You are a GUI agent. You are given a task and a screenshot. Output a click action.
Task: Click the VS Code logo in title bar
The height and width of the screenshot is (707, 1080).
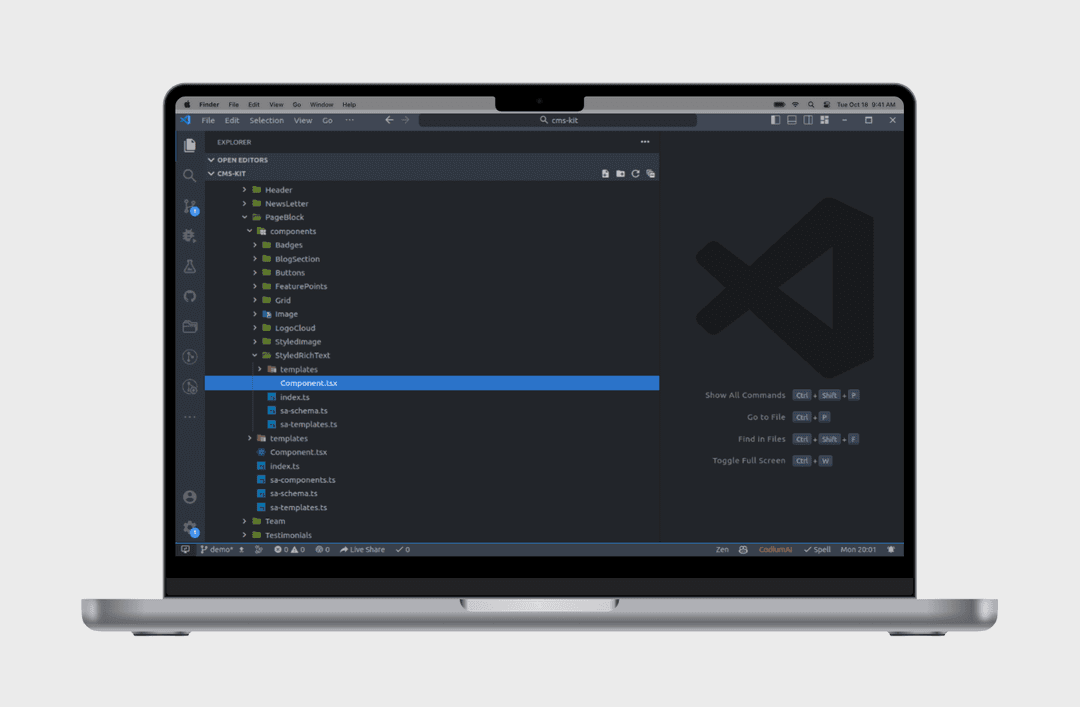click(x=186, y=120)
